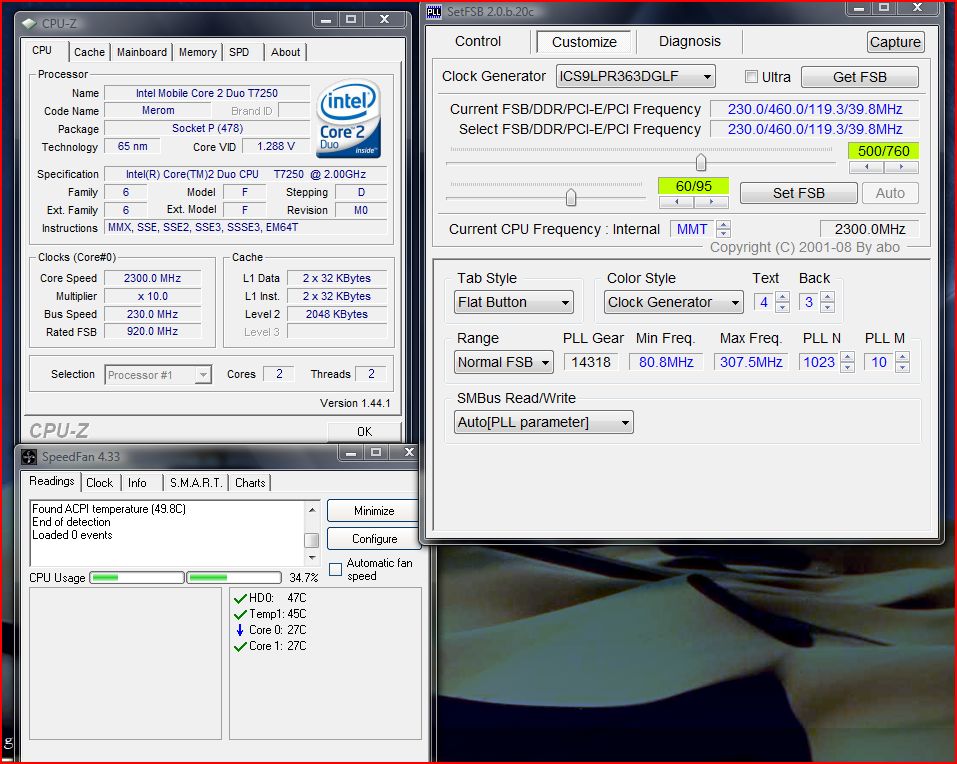Open the SPD tab in CPU-Z
The height and width of the screenshot is (764, 957).
pyautogui.click(x=239, y=52)
